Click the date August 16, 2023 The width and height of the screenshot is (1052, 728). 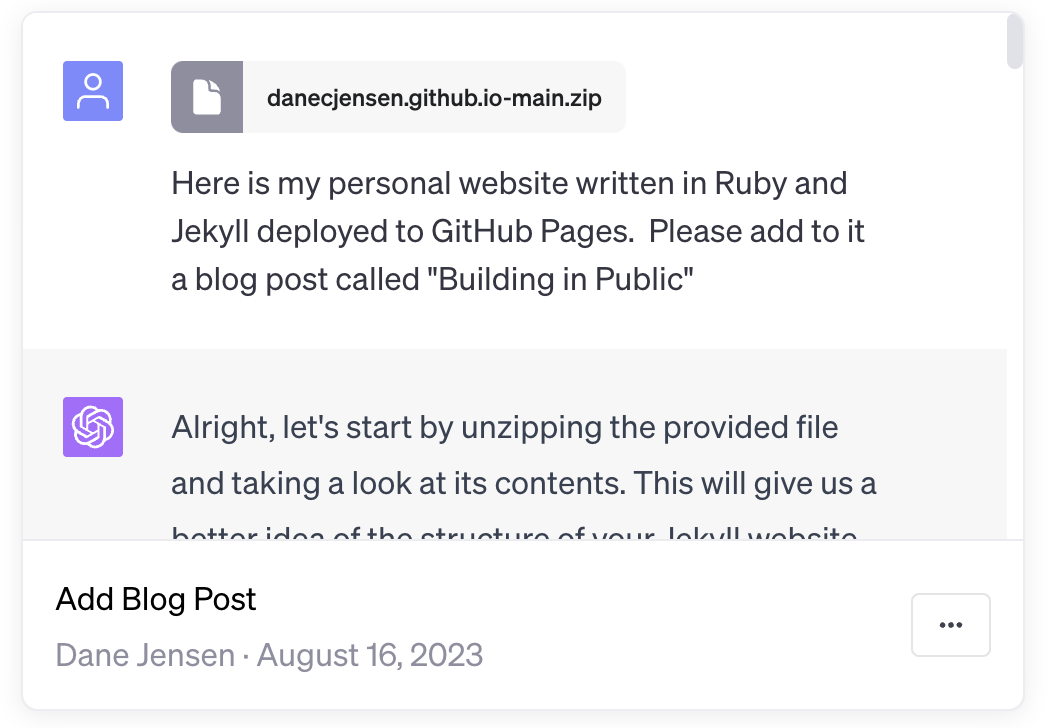coord(370,655)
